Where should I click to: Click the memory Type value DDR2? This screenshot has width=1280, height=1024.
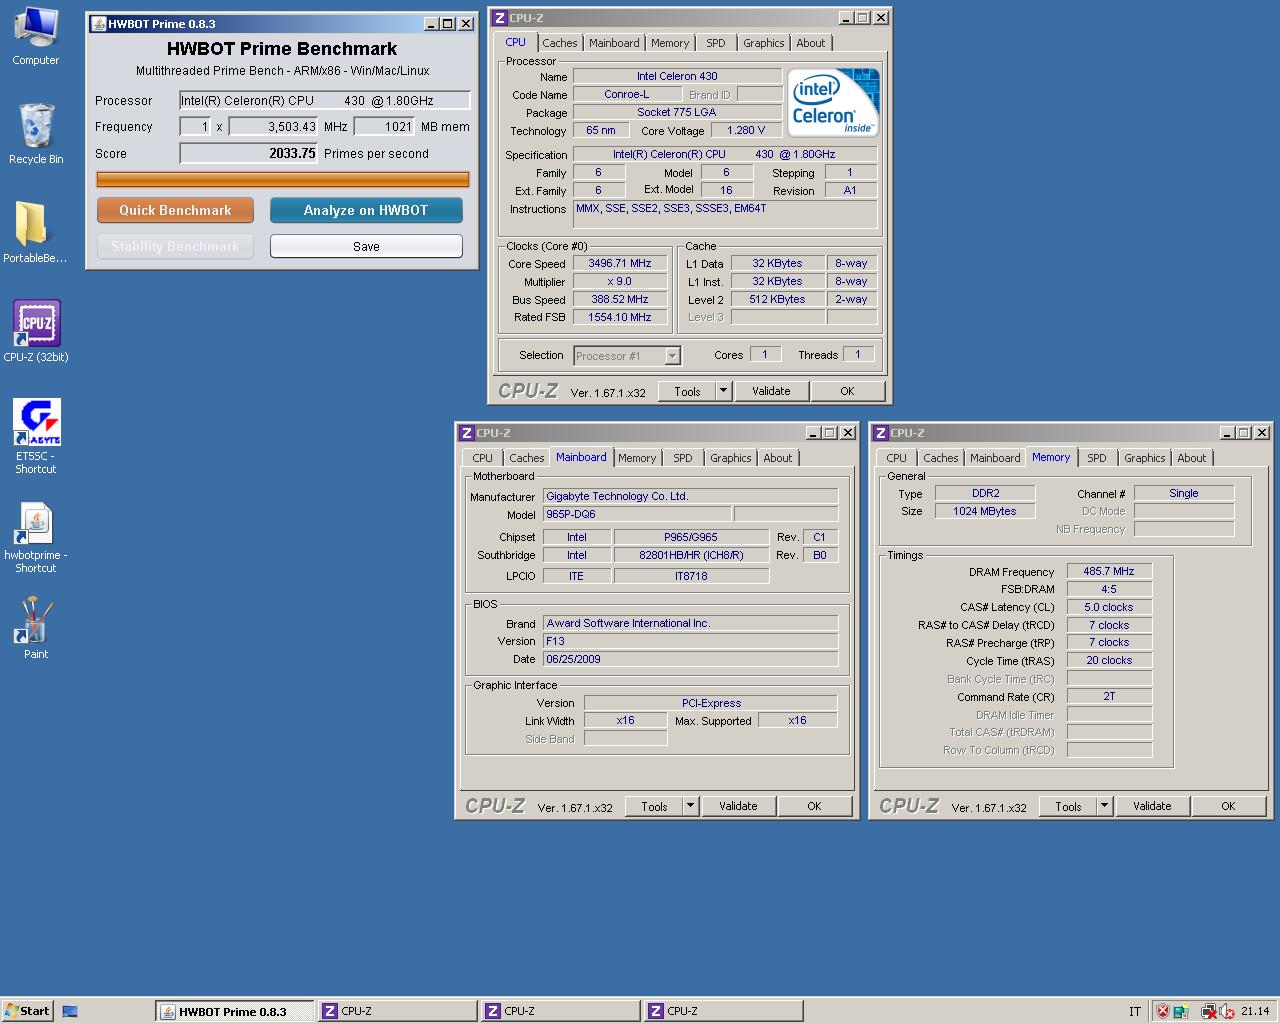[x=985, y=493]
